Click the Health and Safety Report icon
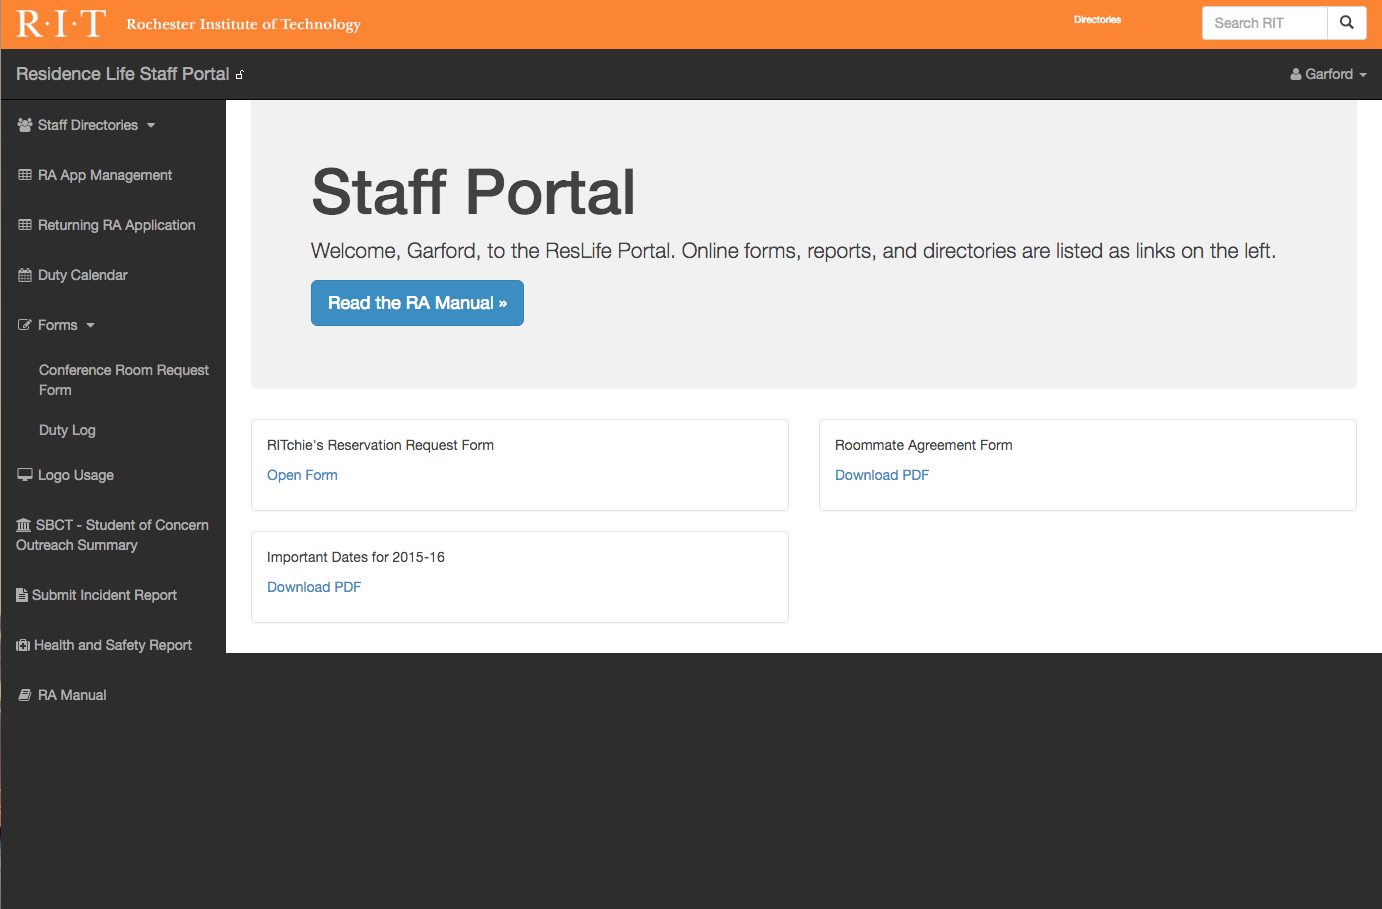Viewport: 1382px width, 909px height. coord(23,645)
